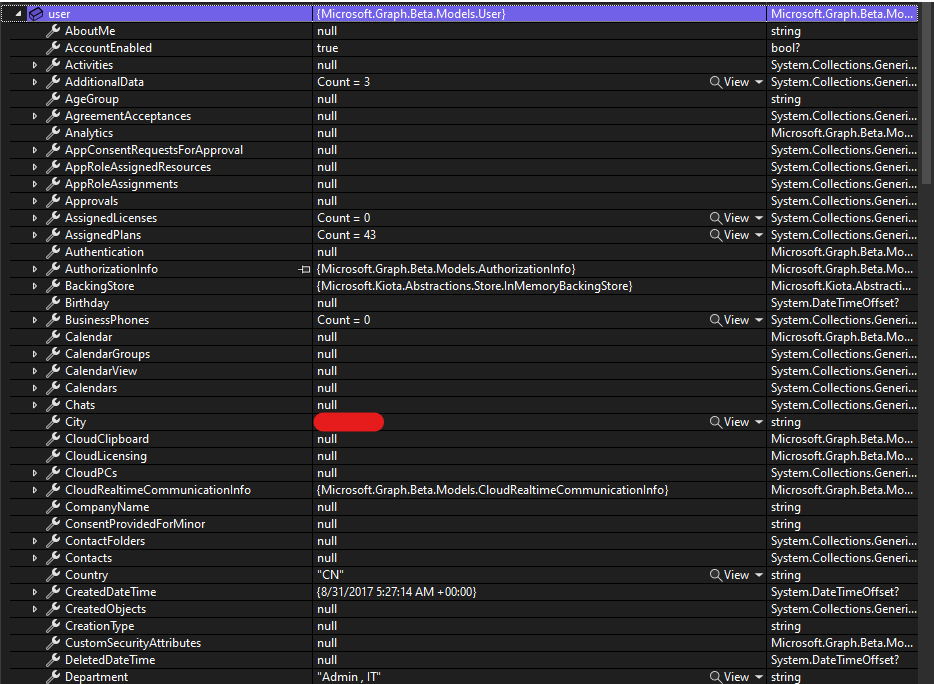934x684 pixels.
Task: Open View visualizer for AssignedPlans
Action: click(x=730, y=235)
